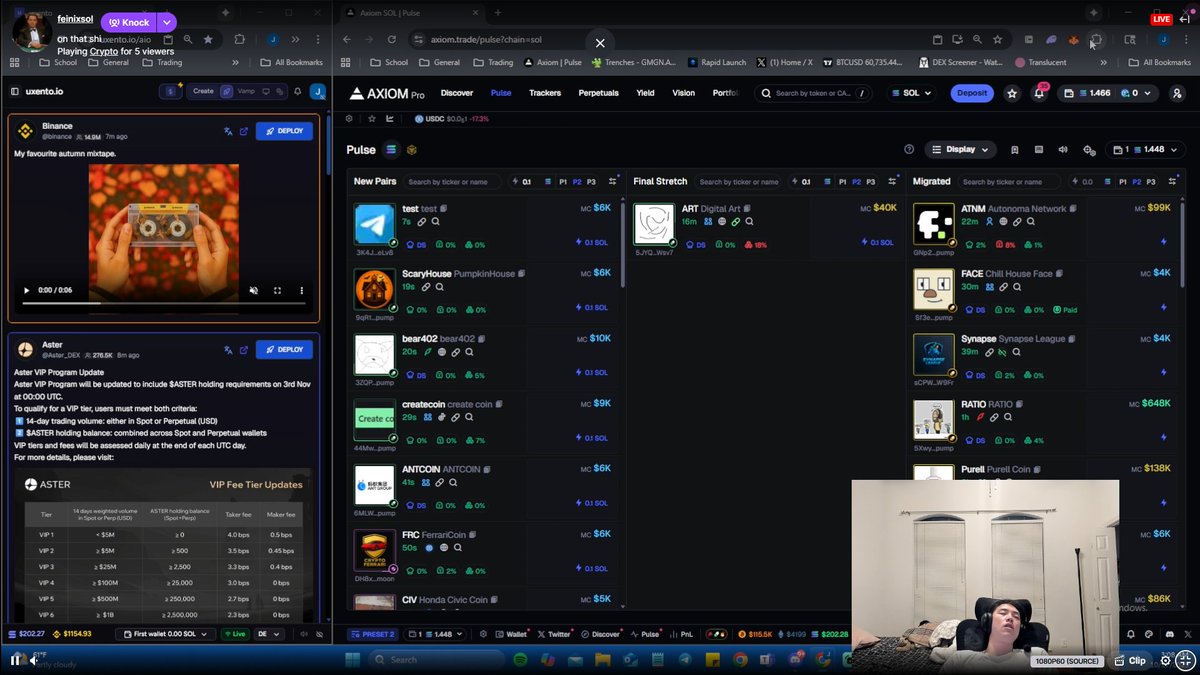Viewport: 1200px width, 675px height.
Task: Click the Deposit button
Action: (x=972, y=93)
